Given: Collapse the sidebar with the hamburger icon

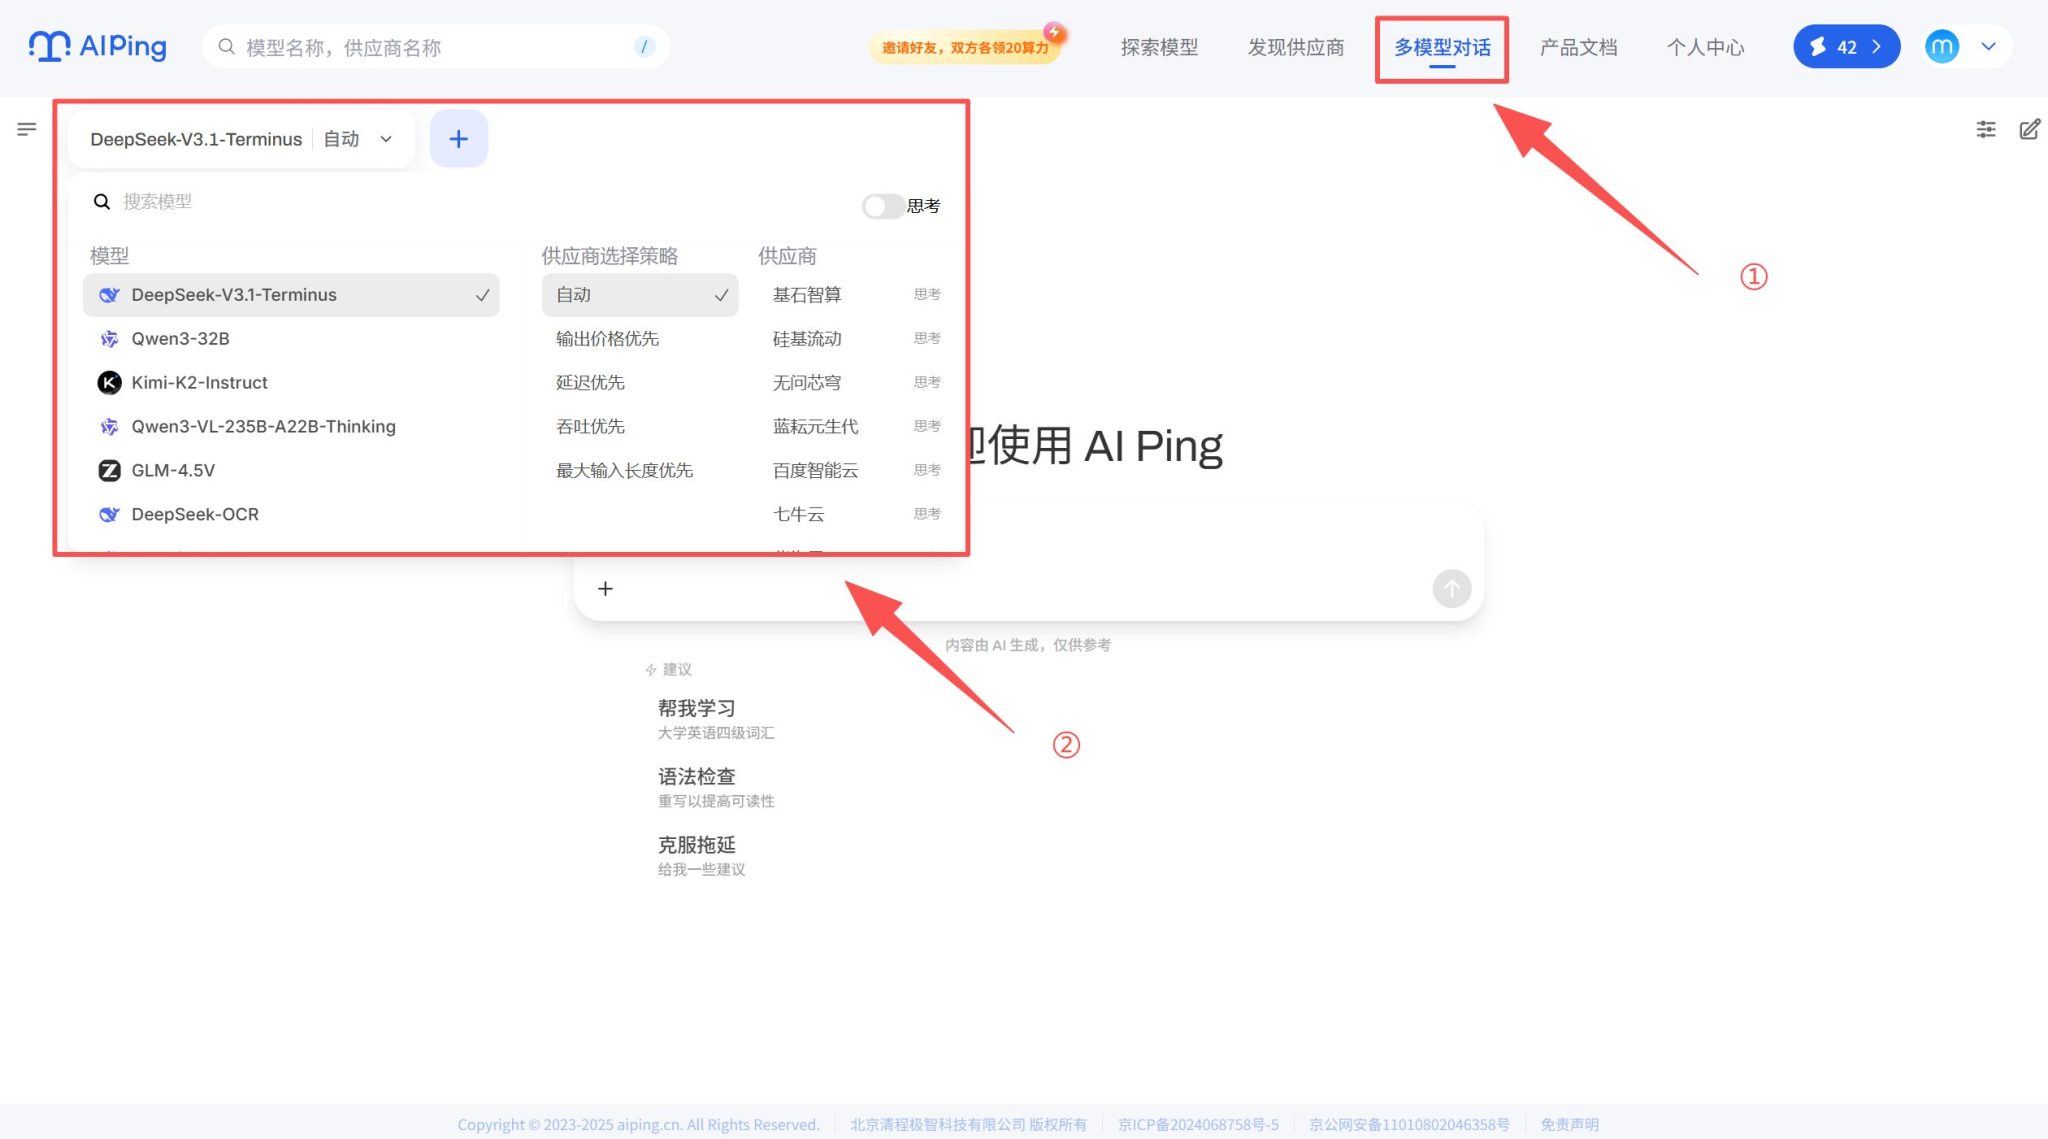Looking at the screenshot, I should pos(27,129).
